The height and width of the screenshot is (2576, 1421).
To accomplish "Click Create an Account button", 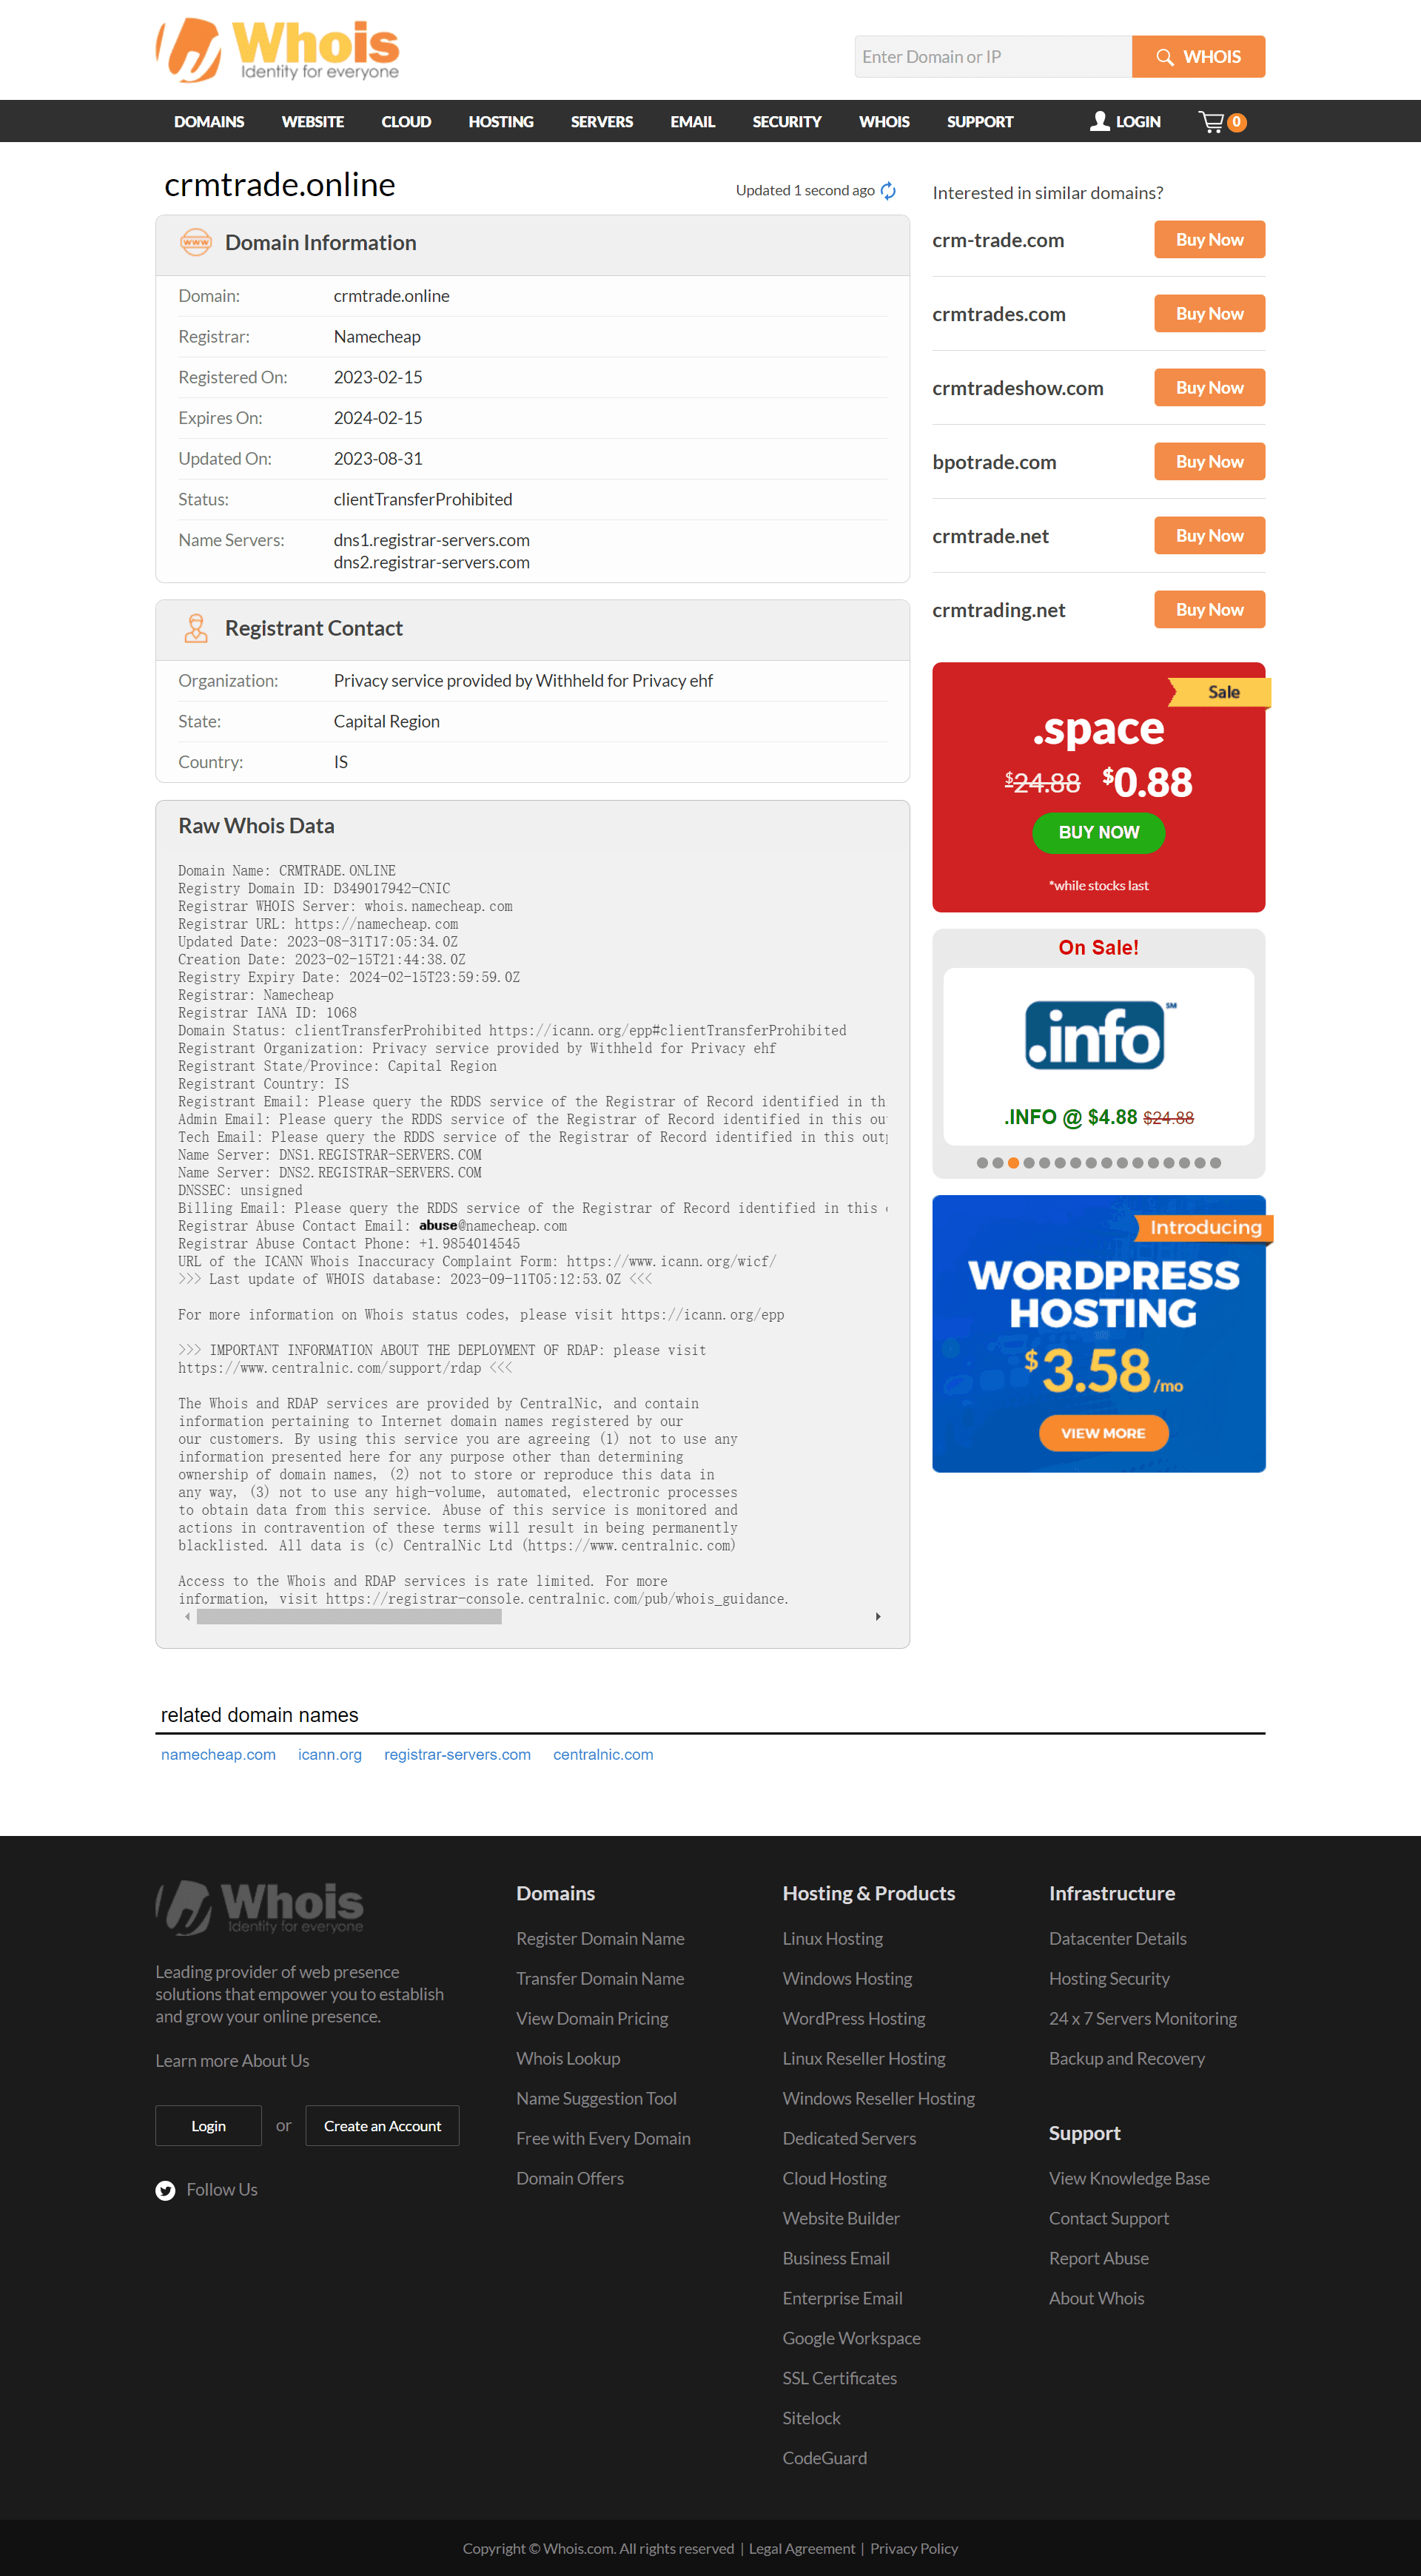I will [x=382, y=2126].
